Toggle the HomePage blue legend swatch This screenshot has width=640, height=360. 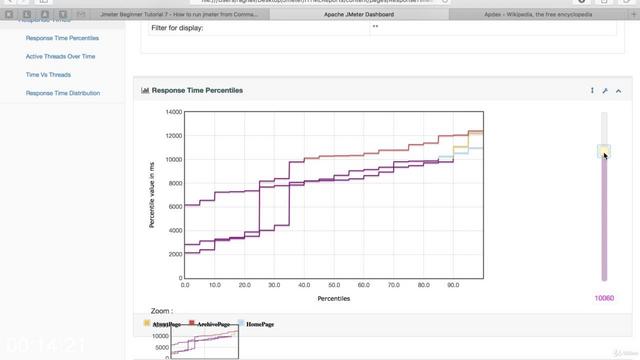pyautogui.click(x=241, y=323)
